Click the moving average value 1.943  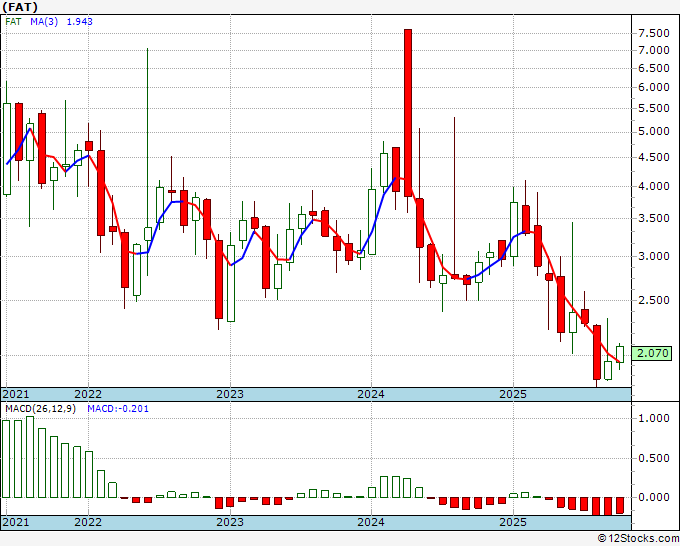[x=79, y=22]
